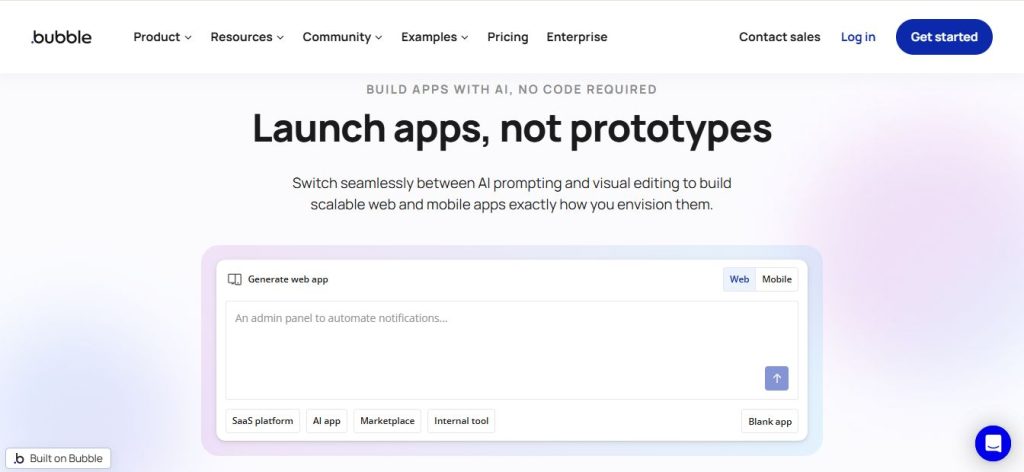Go to the Pricing page

click(507, 37)
